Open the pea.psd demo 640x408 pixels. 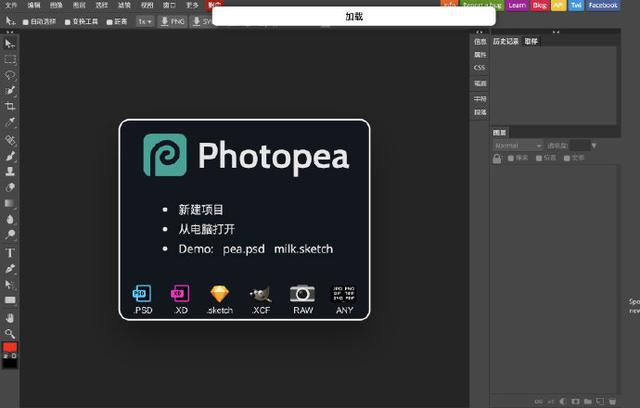click(x=244, y=249)
